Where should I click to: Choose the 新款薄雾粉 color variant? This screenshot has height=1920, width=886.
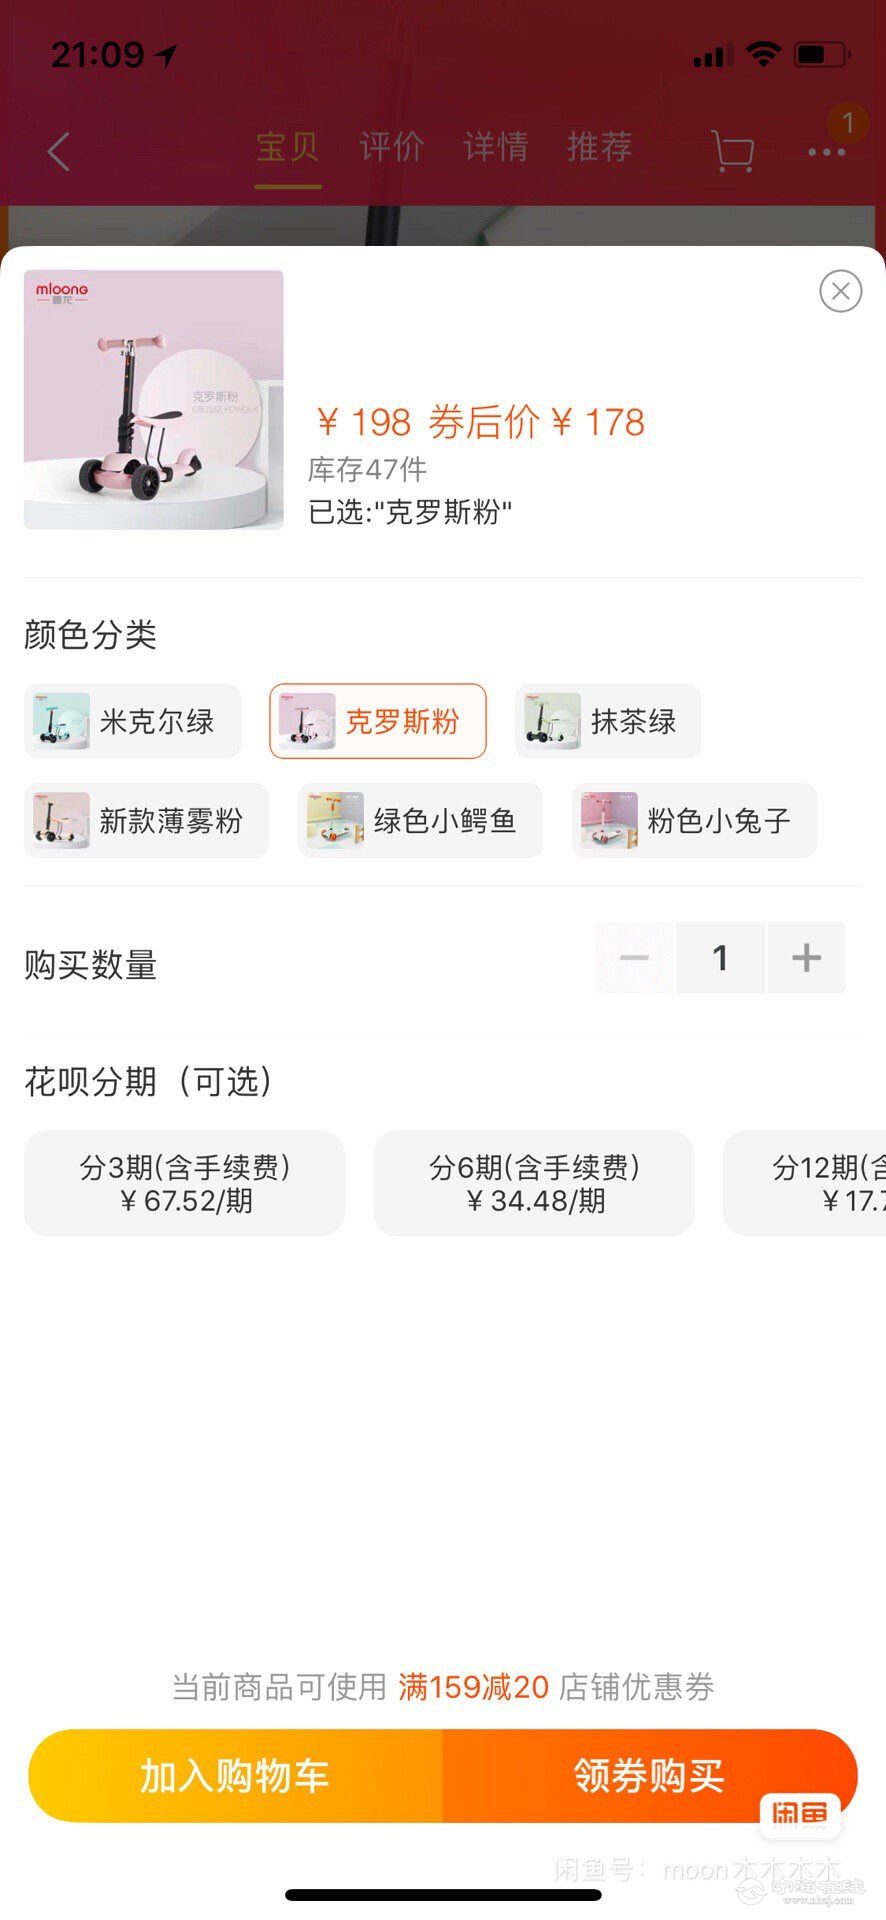click(x=146, y=821)
